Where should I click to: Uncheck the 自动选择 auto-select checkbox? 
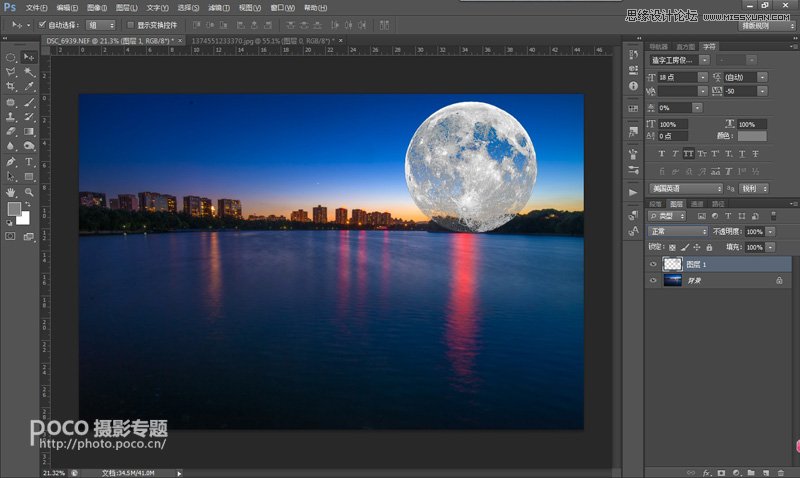pyautogui.click(x=43, y=24)
